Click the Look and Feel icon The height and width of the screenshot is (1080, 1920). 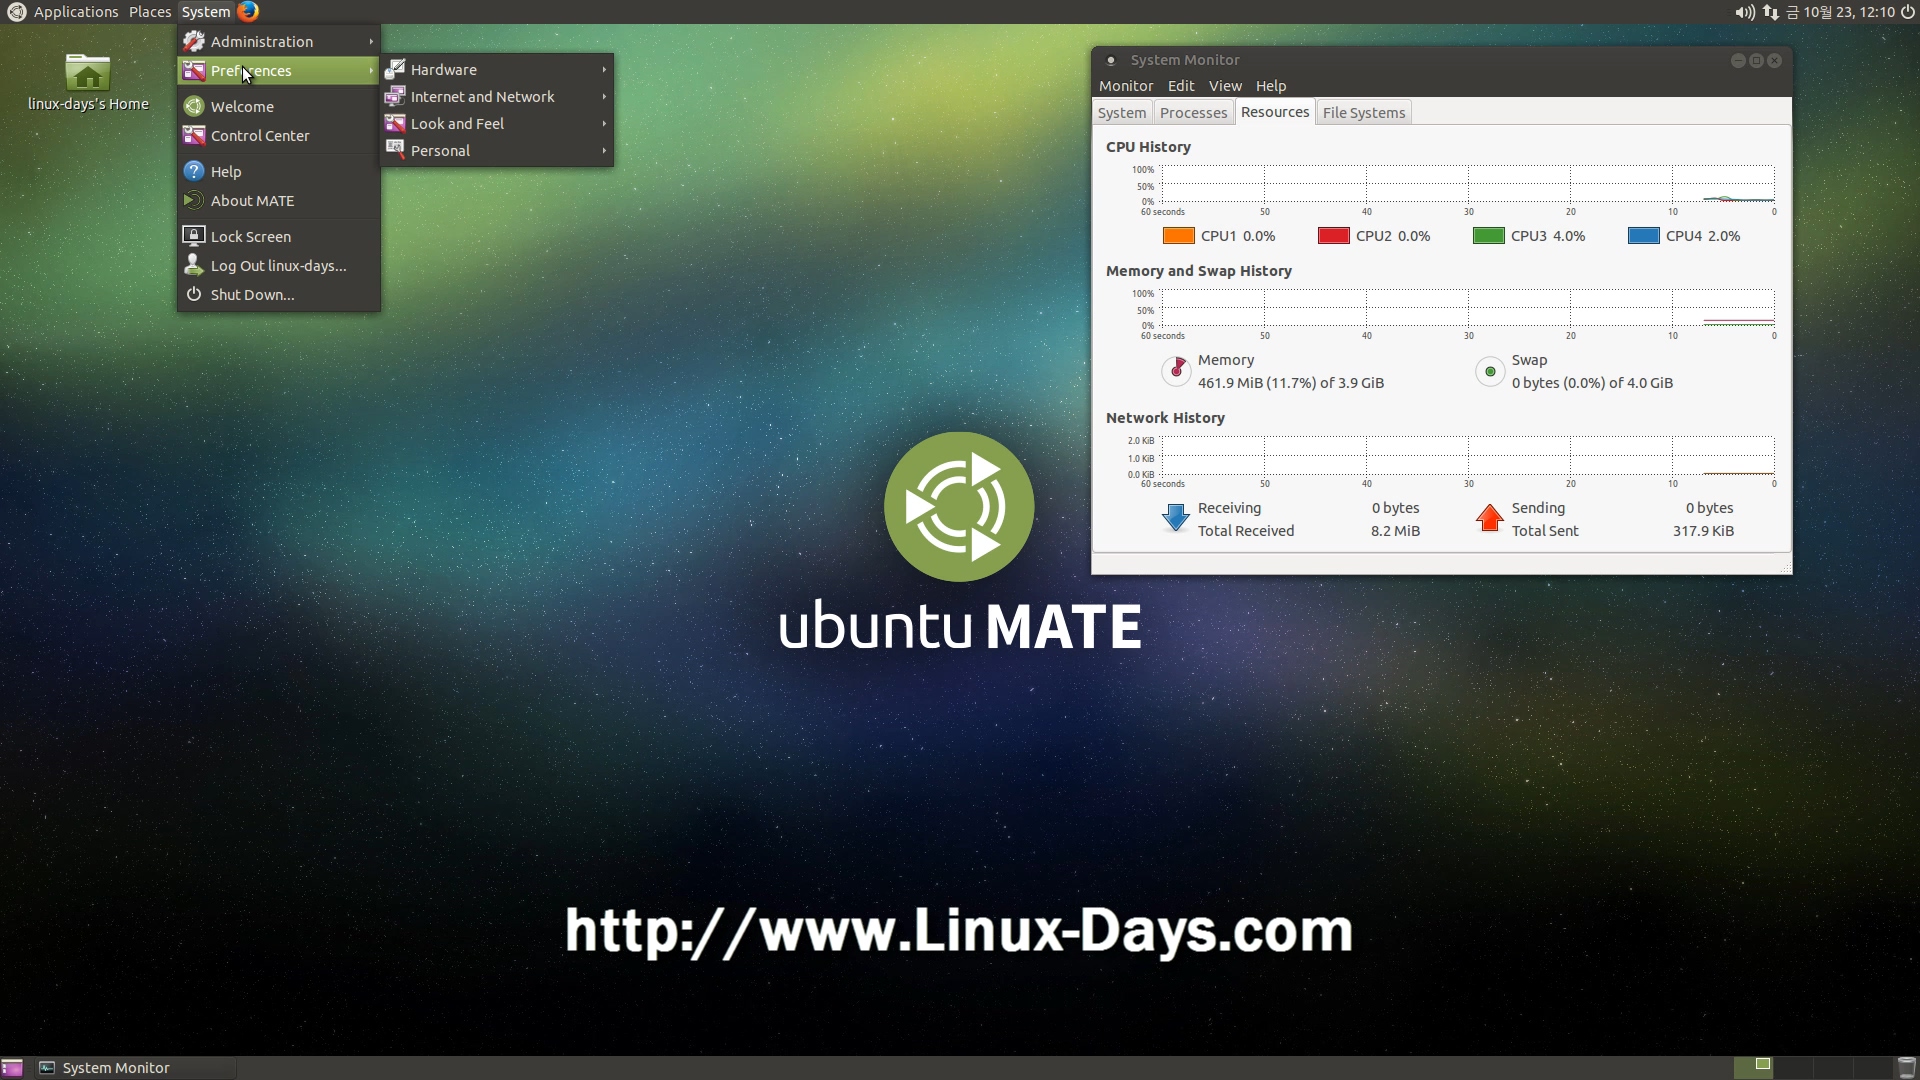[x=395, y=123]
